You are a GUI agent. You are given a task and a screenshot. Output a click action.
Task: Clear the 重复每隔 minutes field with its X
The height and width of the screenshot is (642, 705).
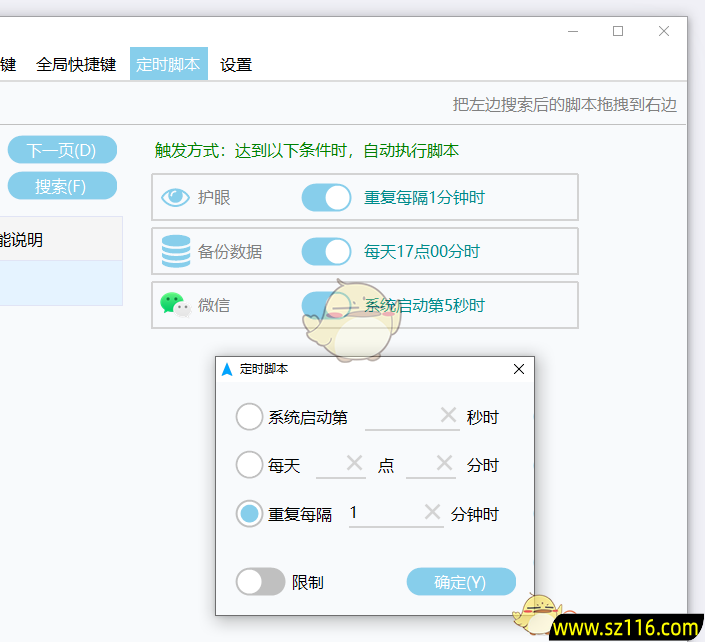click(x=433, y=511)
